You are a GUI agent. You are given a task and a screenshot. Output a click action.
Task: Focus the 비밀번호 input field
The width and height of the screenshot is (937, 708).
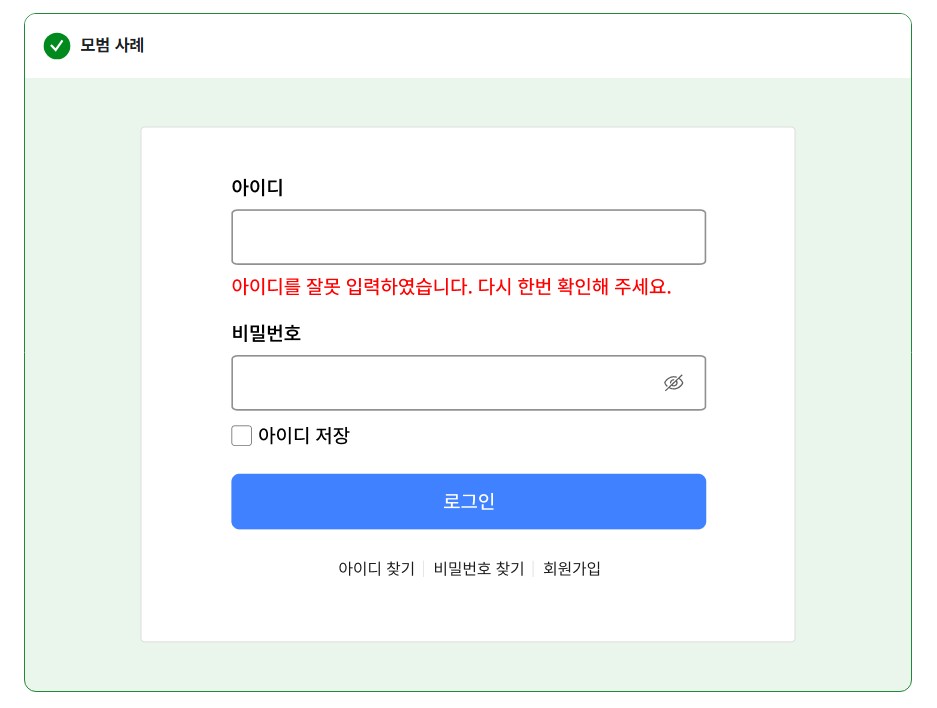(x=440, y=383)
